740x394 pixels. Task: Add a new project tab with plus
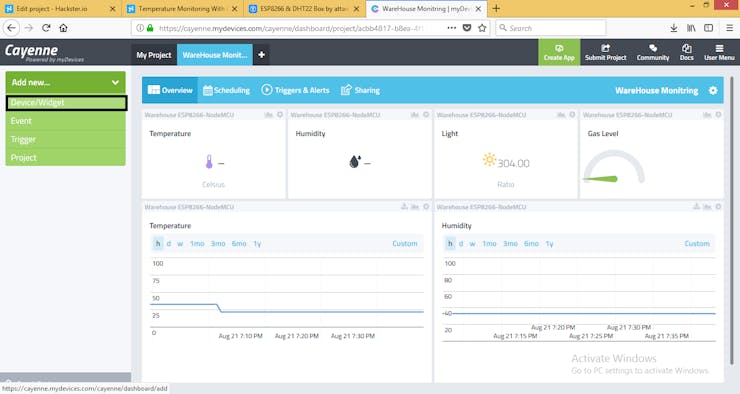[261, 55]
